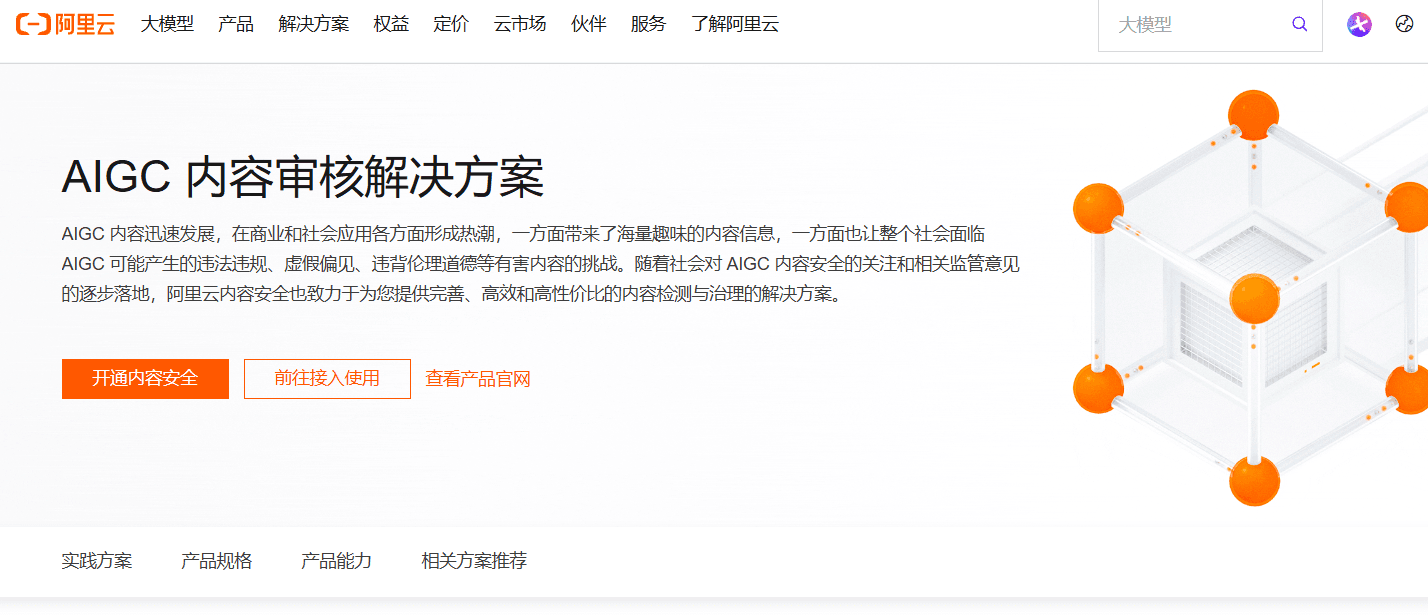
Task: Open the user avatar menu
Action: [1359, 25]
